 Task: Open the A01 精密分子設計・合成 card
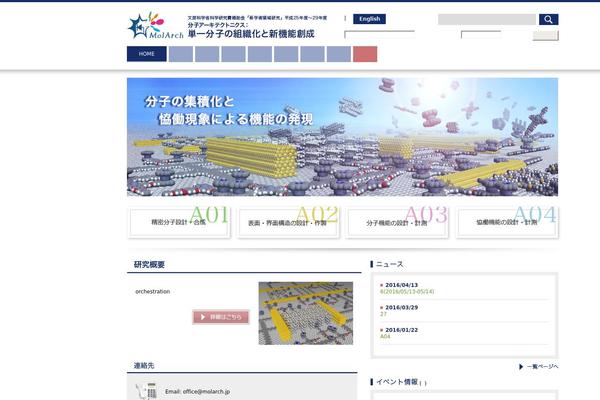pos(179,222)
